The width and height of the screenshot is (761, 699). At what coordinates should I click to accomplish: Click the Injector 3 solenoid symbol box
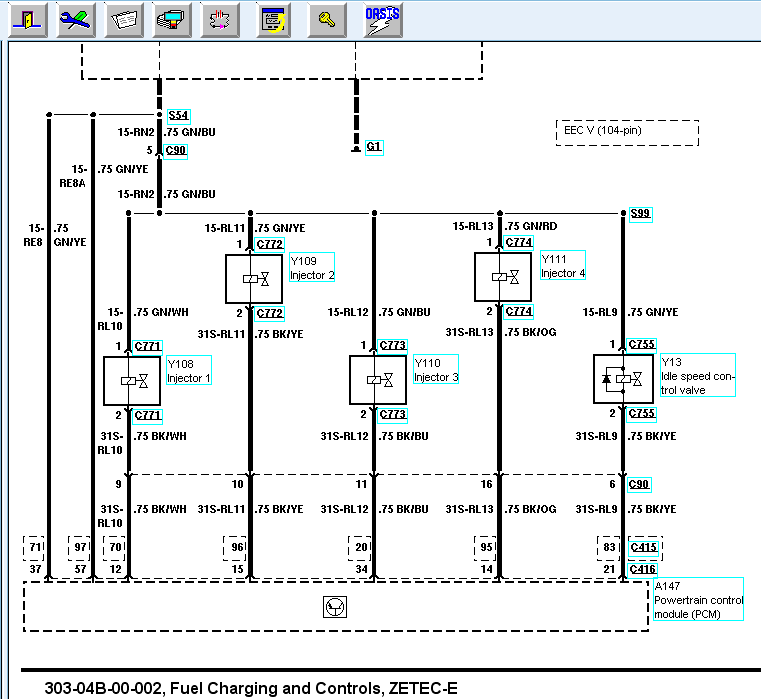pos(378,380)
